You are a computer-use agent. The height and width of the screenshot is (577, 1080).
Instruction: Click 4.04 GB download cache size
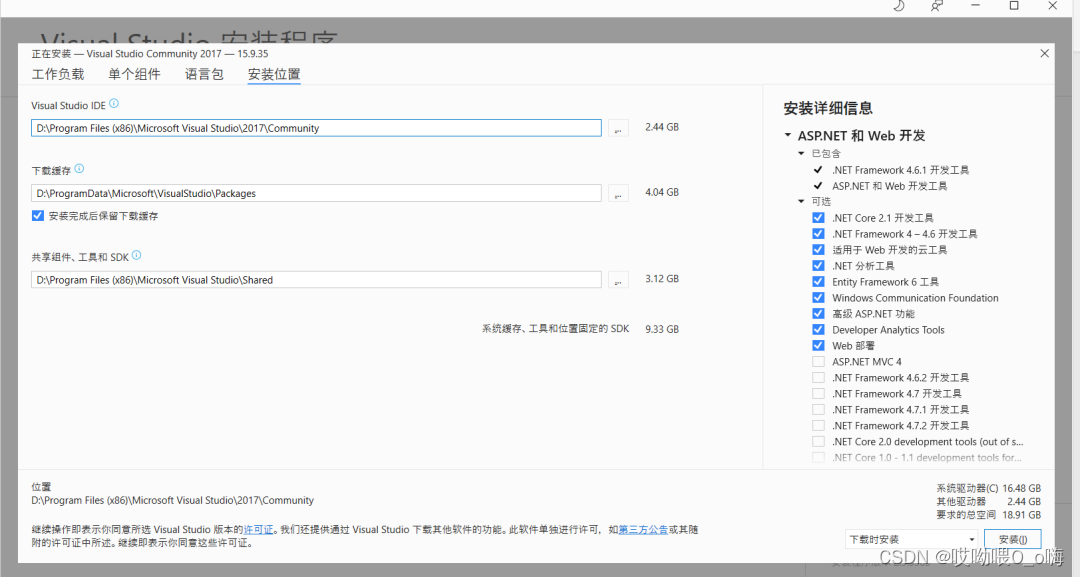point(662,192)
